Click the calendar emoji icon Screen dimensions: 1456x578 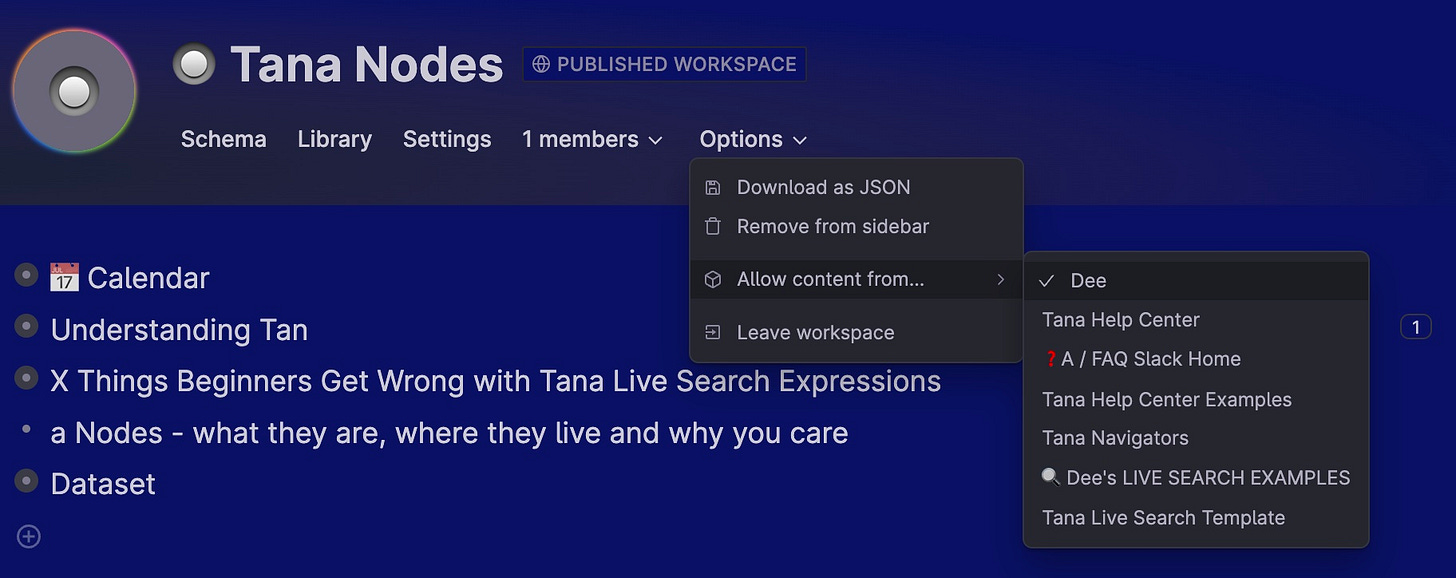coord(64,277)
